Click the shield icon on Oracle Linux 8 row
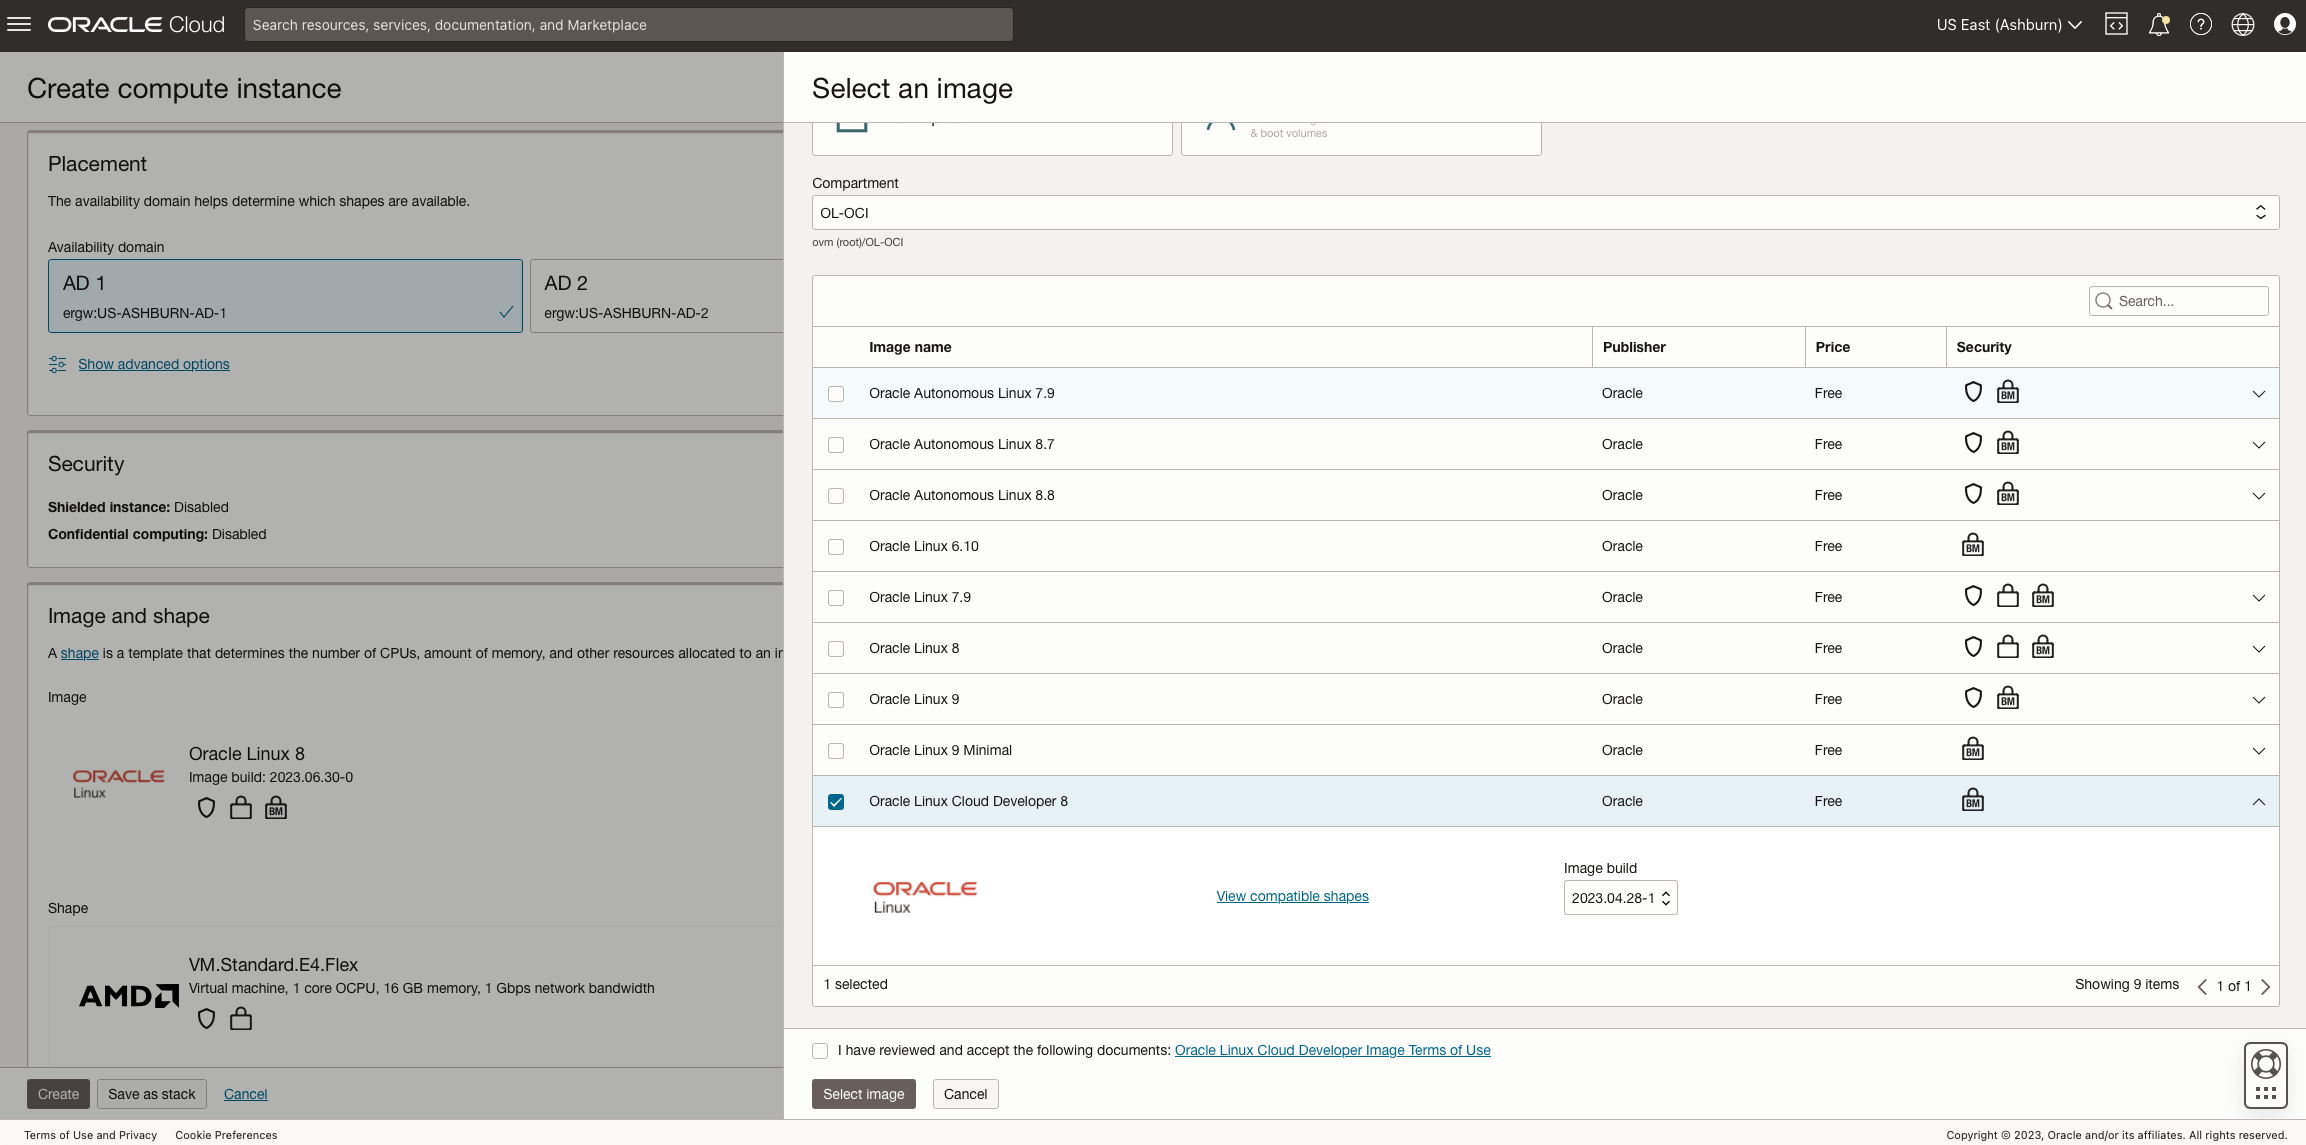The width and height of the screenshot is (2306, 1145). pos(1973,647)
